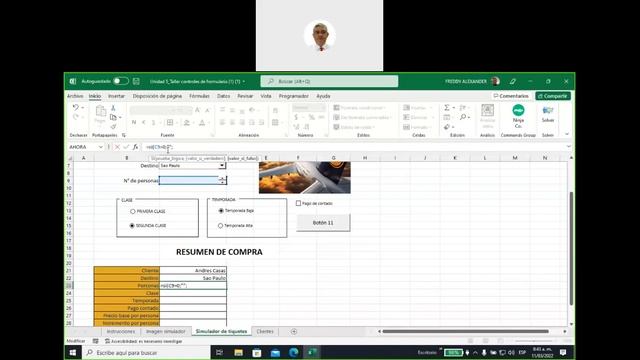
Task: Click the cell containing Andres Casas
Action: tap(193, 270)
